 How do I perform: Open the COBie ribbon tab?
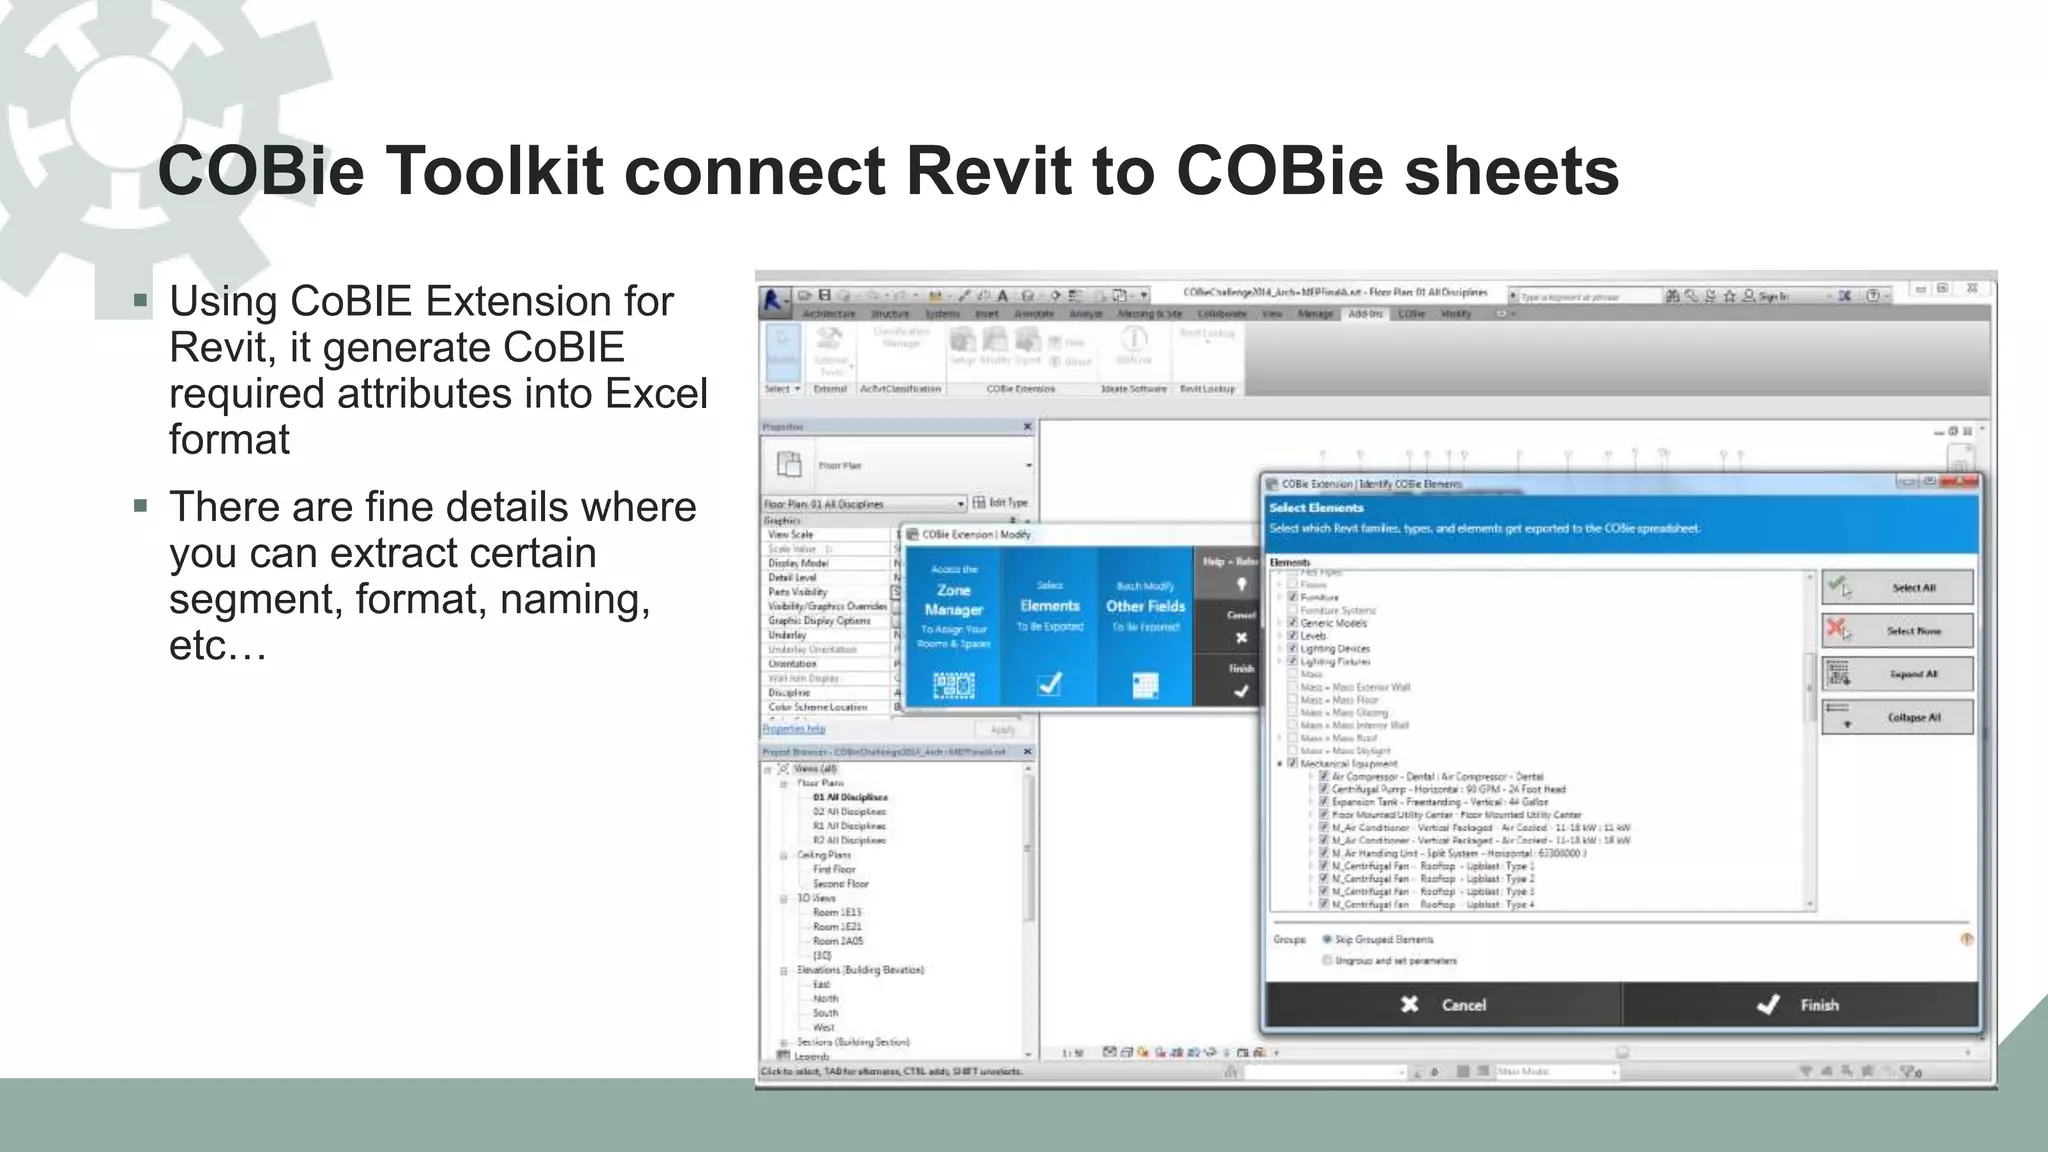coord(1411,314)
